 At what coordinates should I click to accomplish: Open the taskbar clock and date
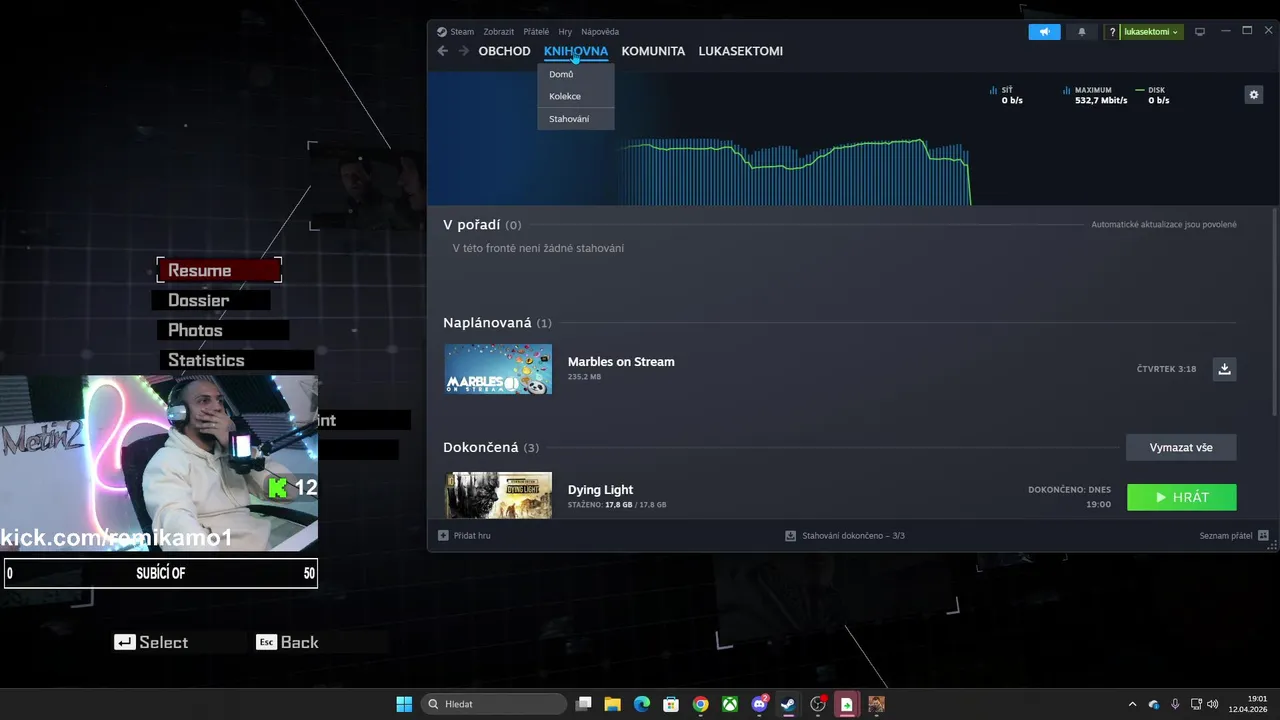[1250, 704]
